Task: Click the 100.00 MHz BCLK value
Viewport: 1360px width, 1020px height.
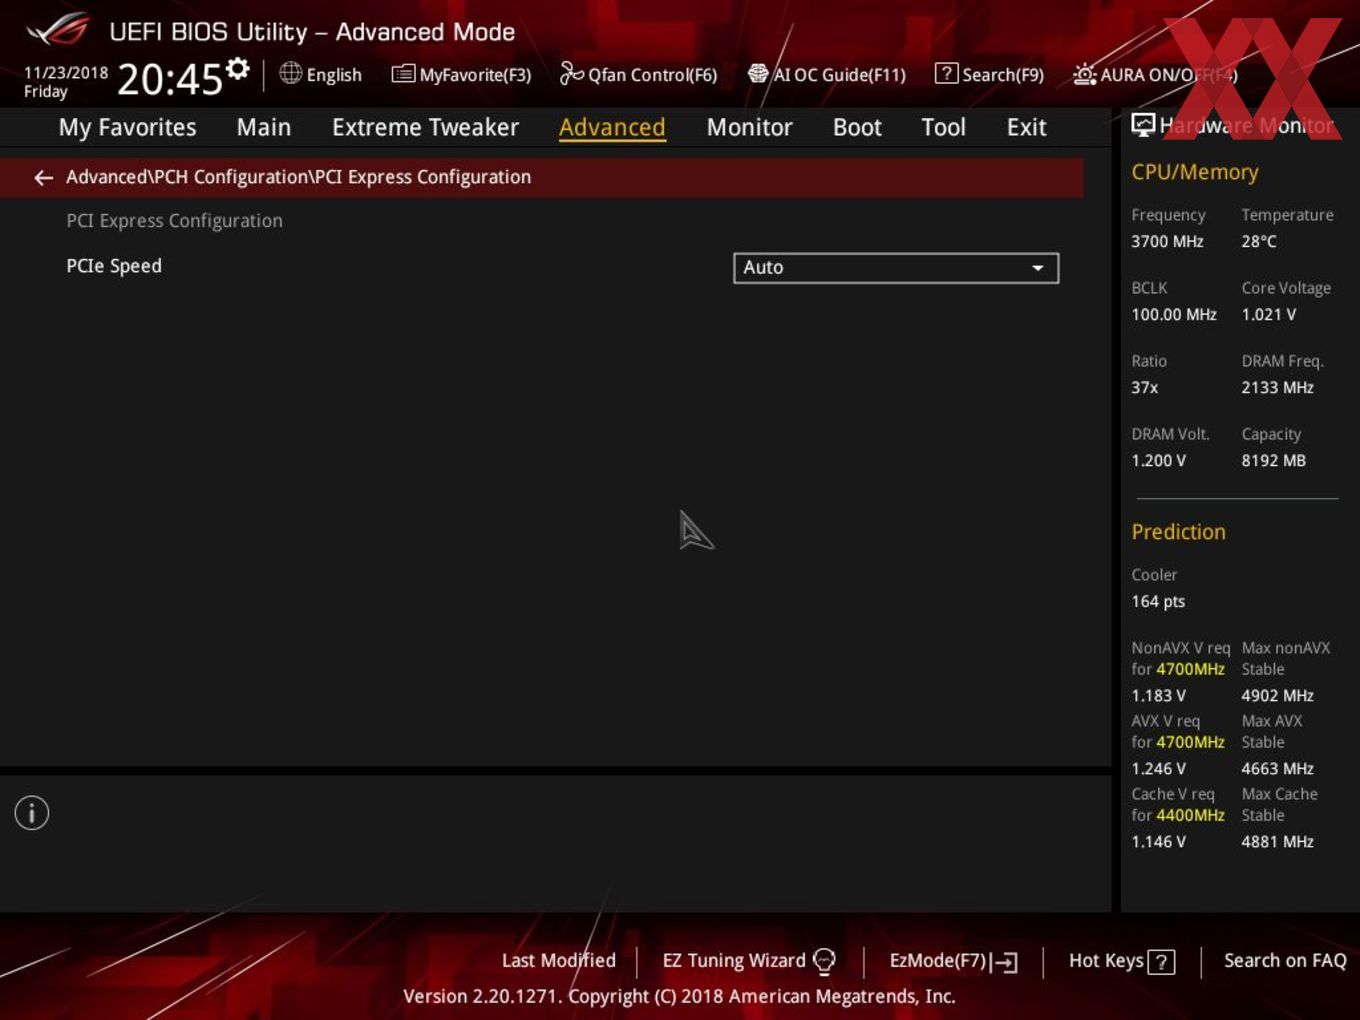Action: click(1174, 314)
